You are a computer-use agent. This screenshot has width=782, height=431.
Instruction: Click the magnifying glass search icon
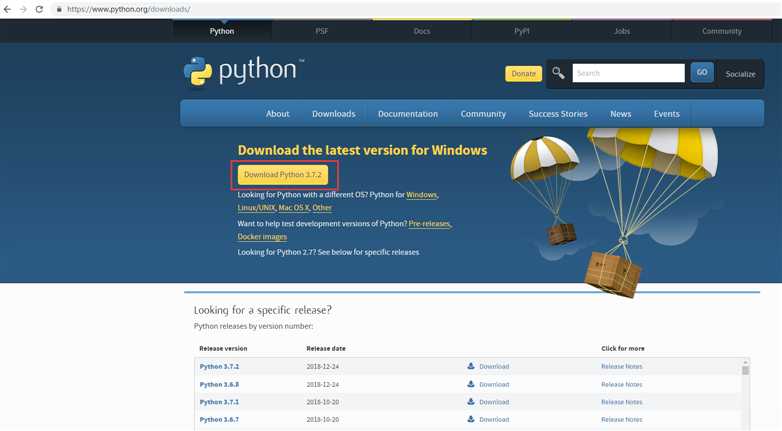coord(558,73)
